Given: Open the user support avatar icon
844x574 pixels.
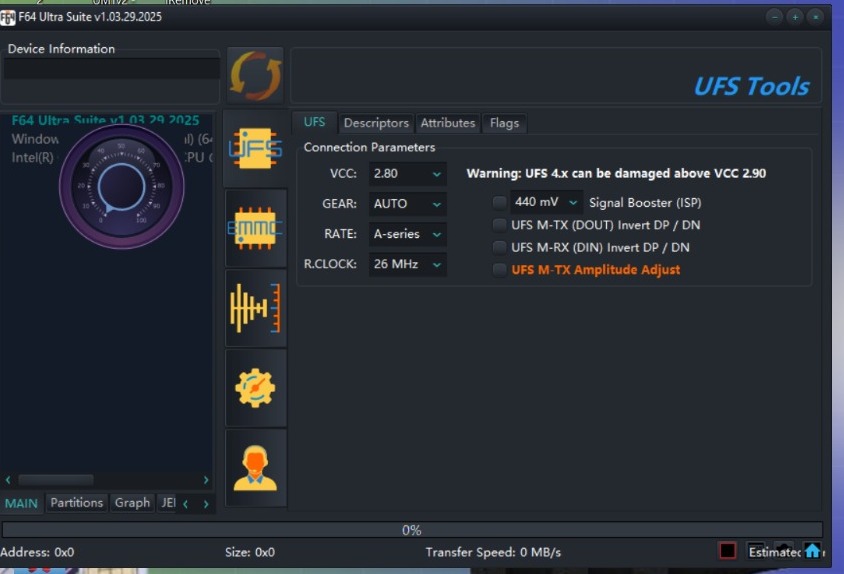Looking at the screenshot, I should (255, 467).
